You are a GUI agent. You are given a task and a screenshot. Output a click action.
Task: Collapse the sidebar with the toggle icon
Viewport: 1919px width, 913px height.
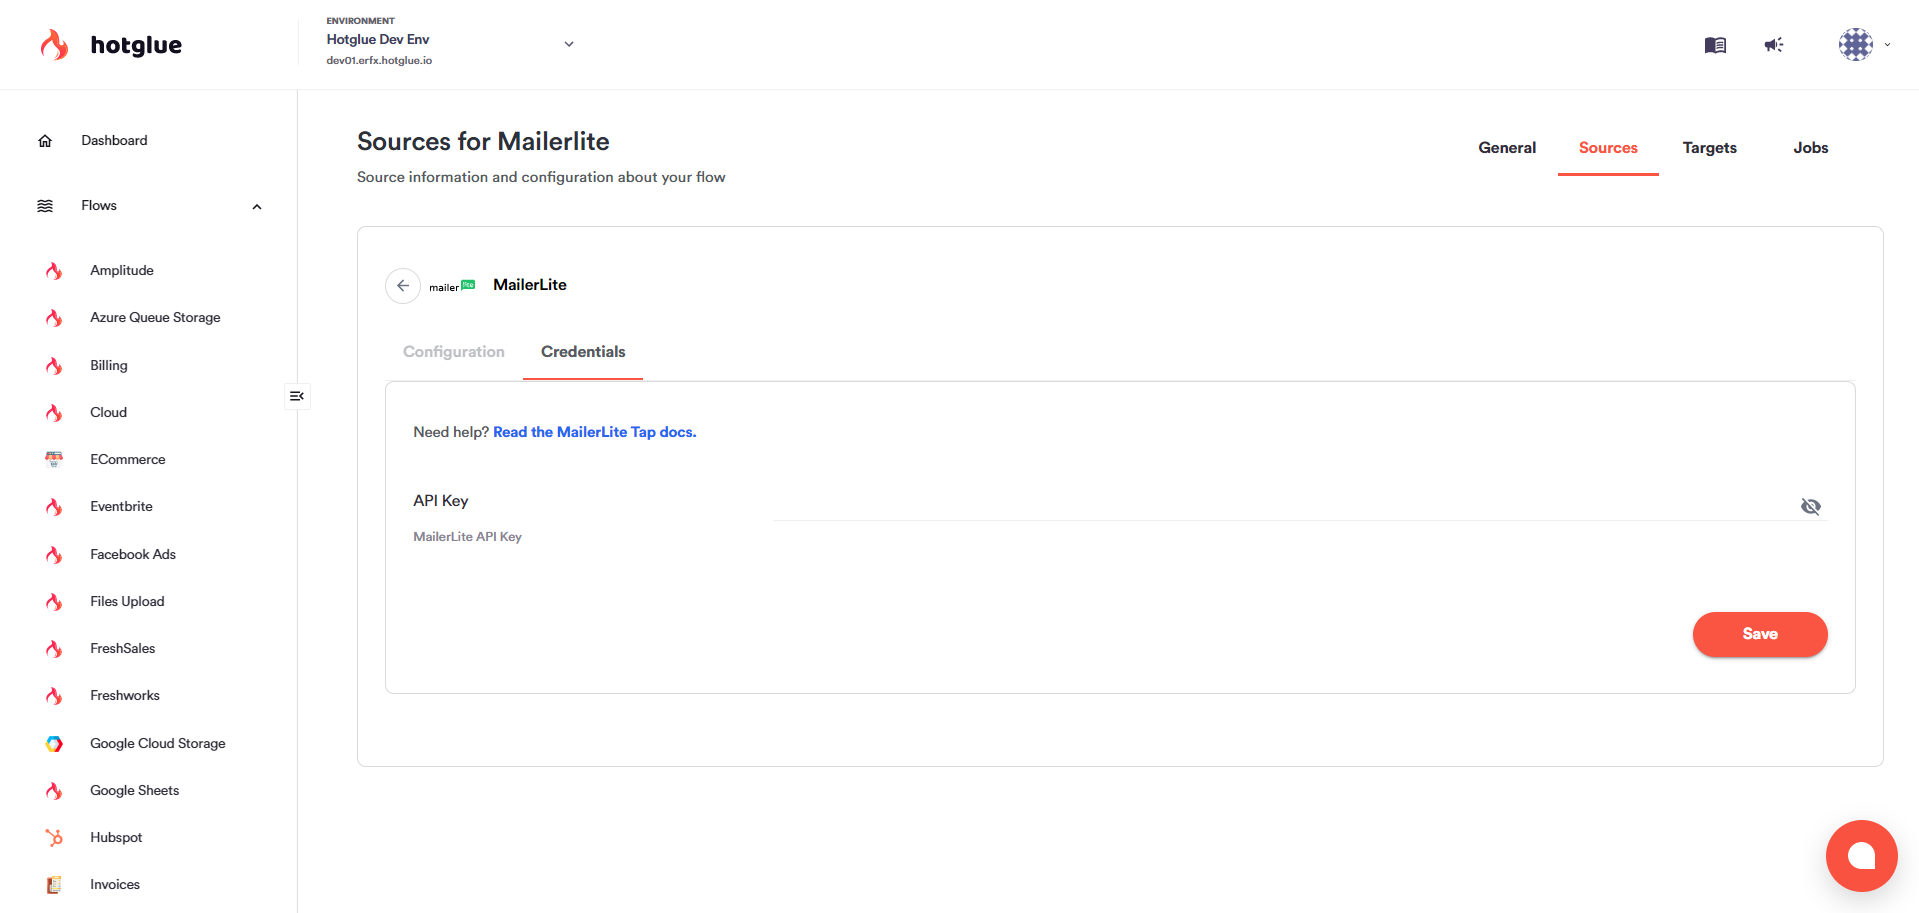click(297, 396)
